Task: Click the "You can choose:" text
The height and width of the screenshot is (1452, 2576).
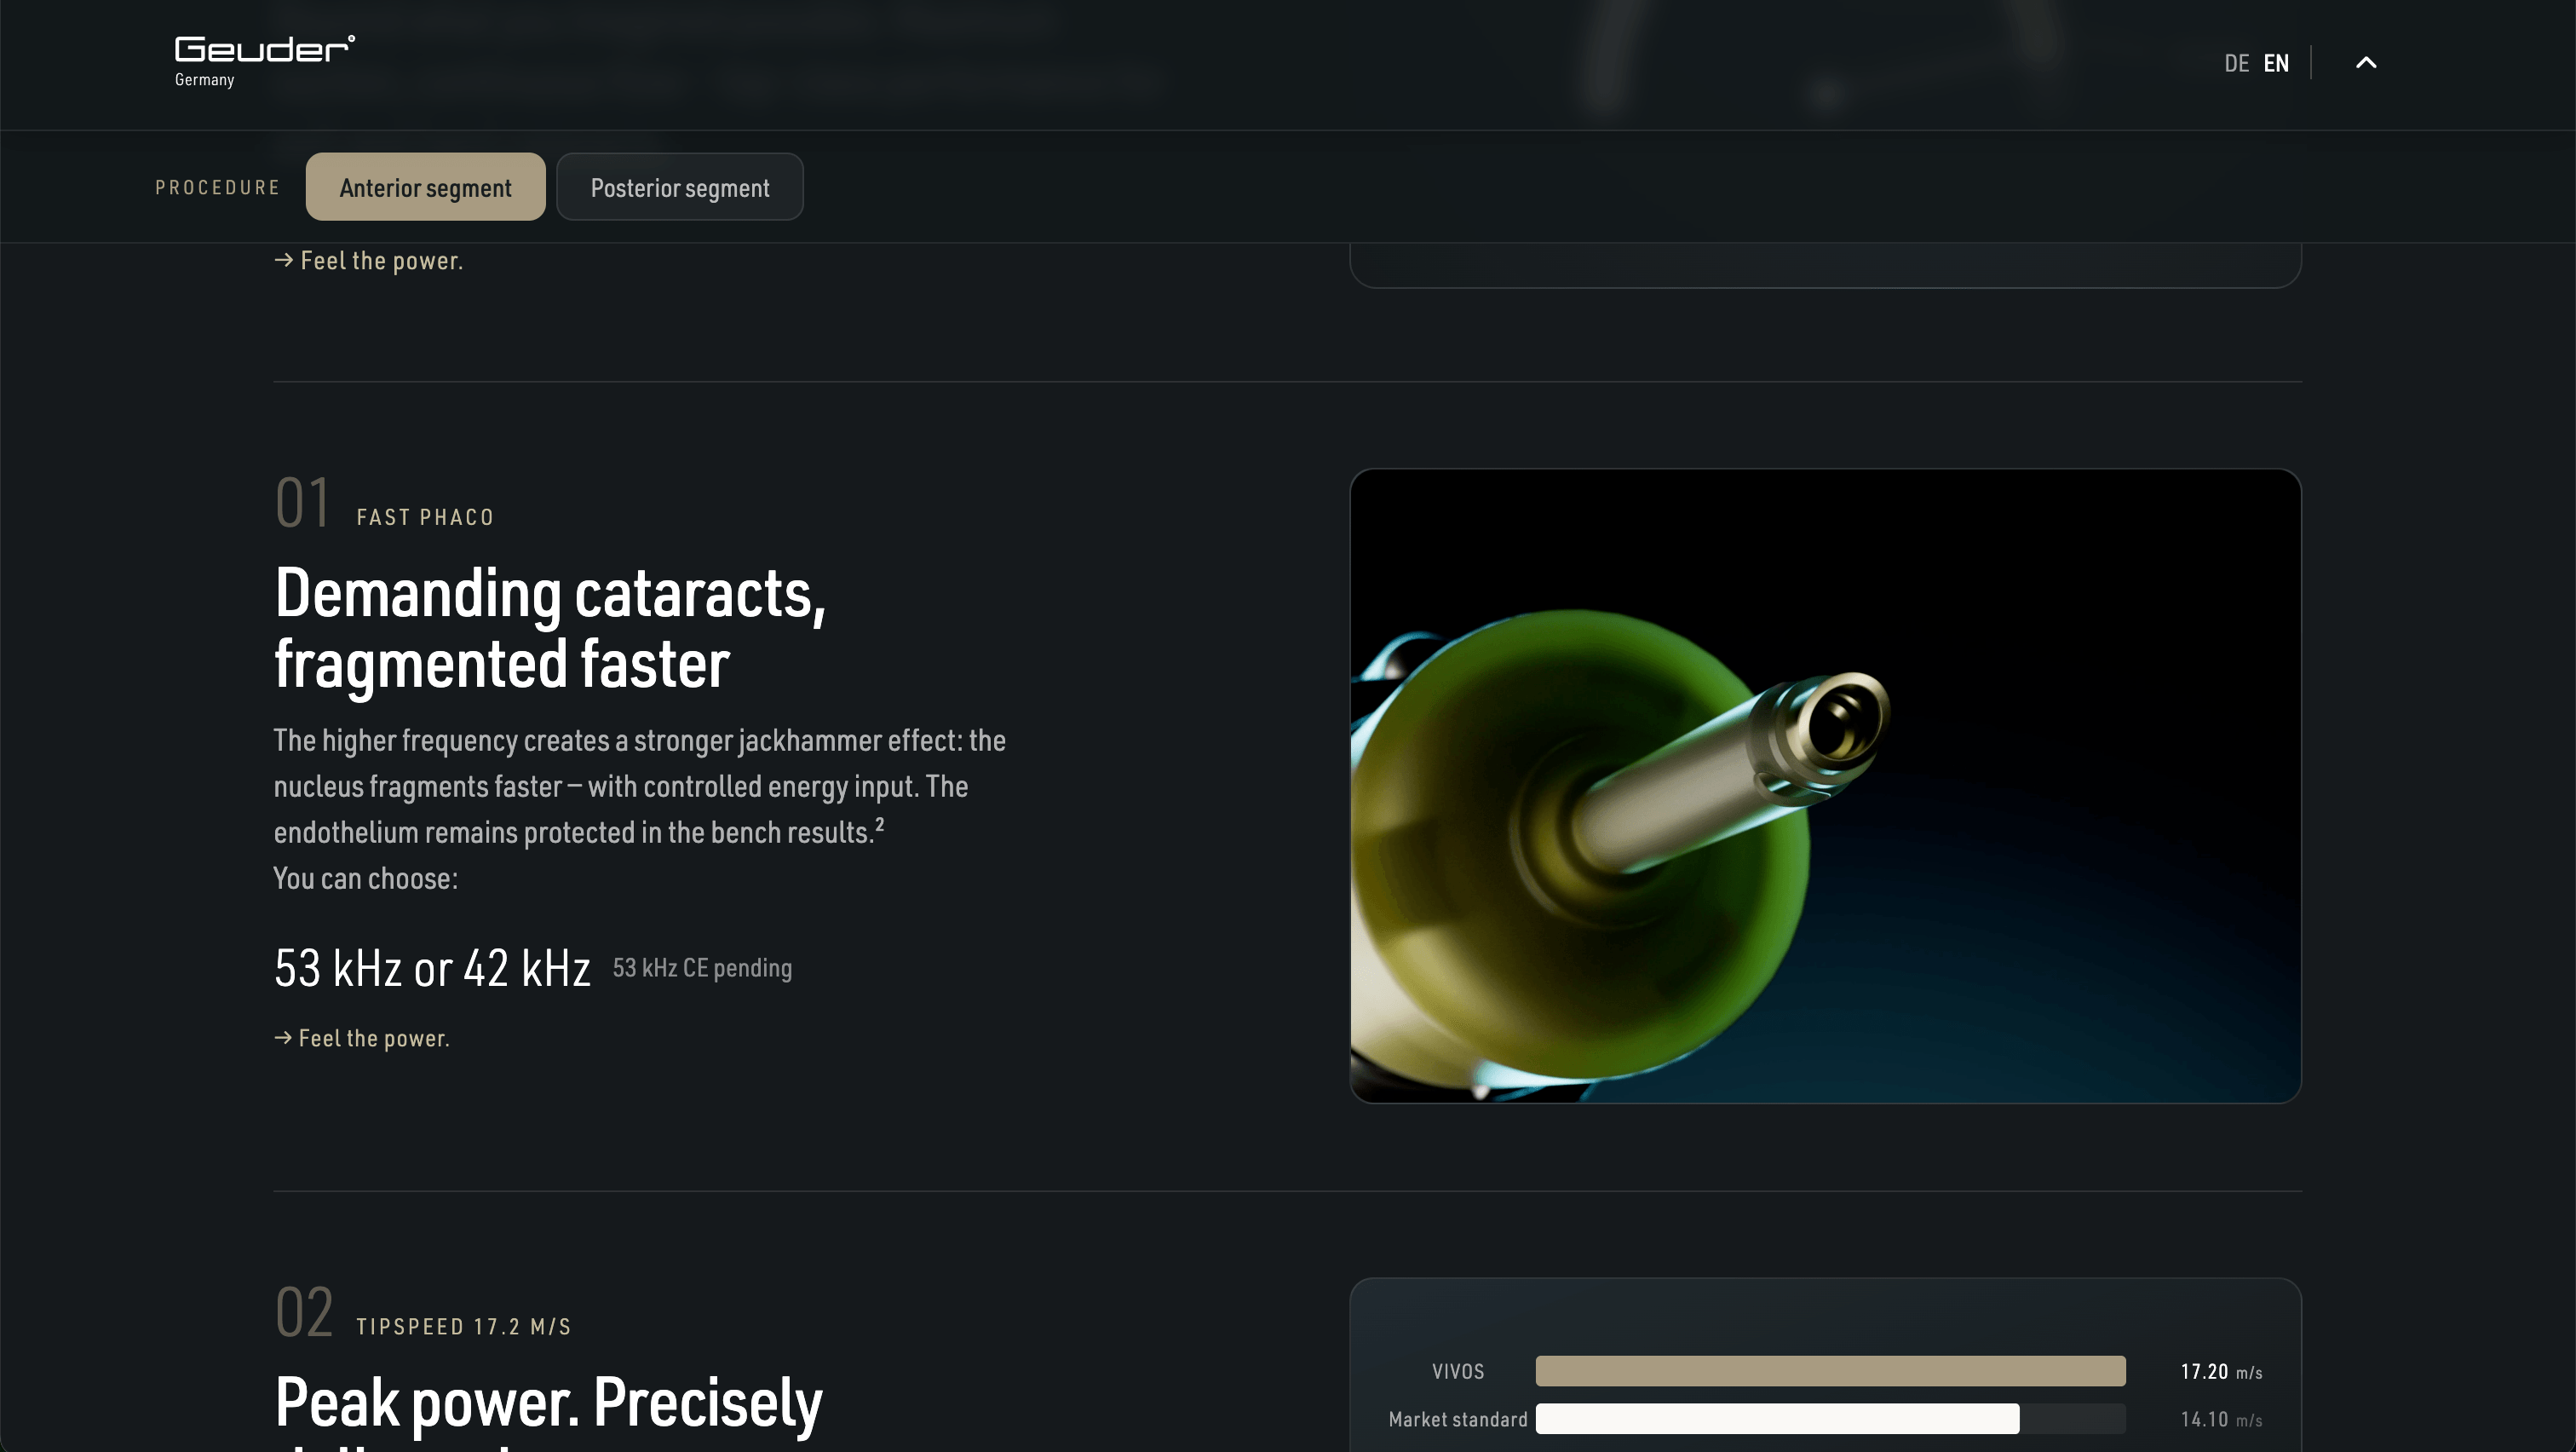Action: click(x=365, y=878)
